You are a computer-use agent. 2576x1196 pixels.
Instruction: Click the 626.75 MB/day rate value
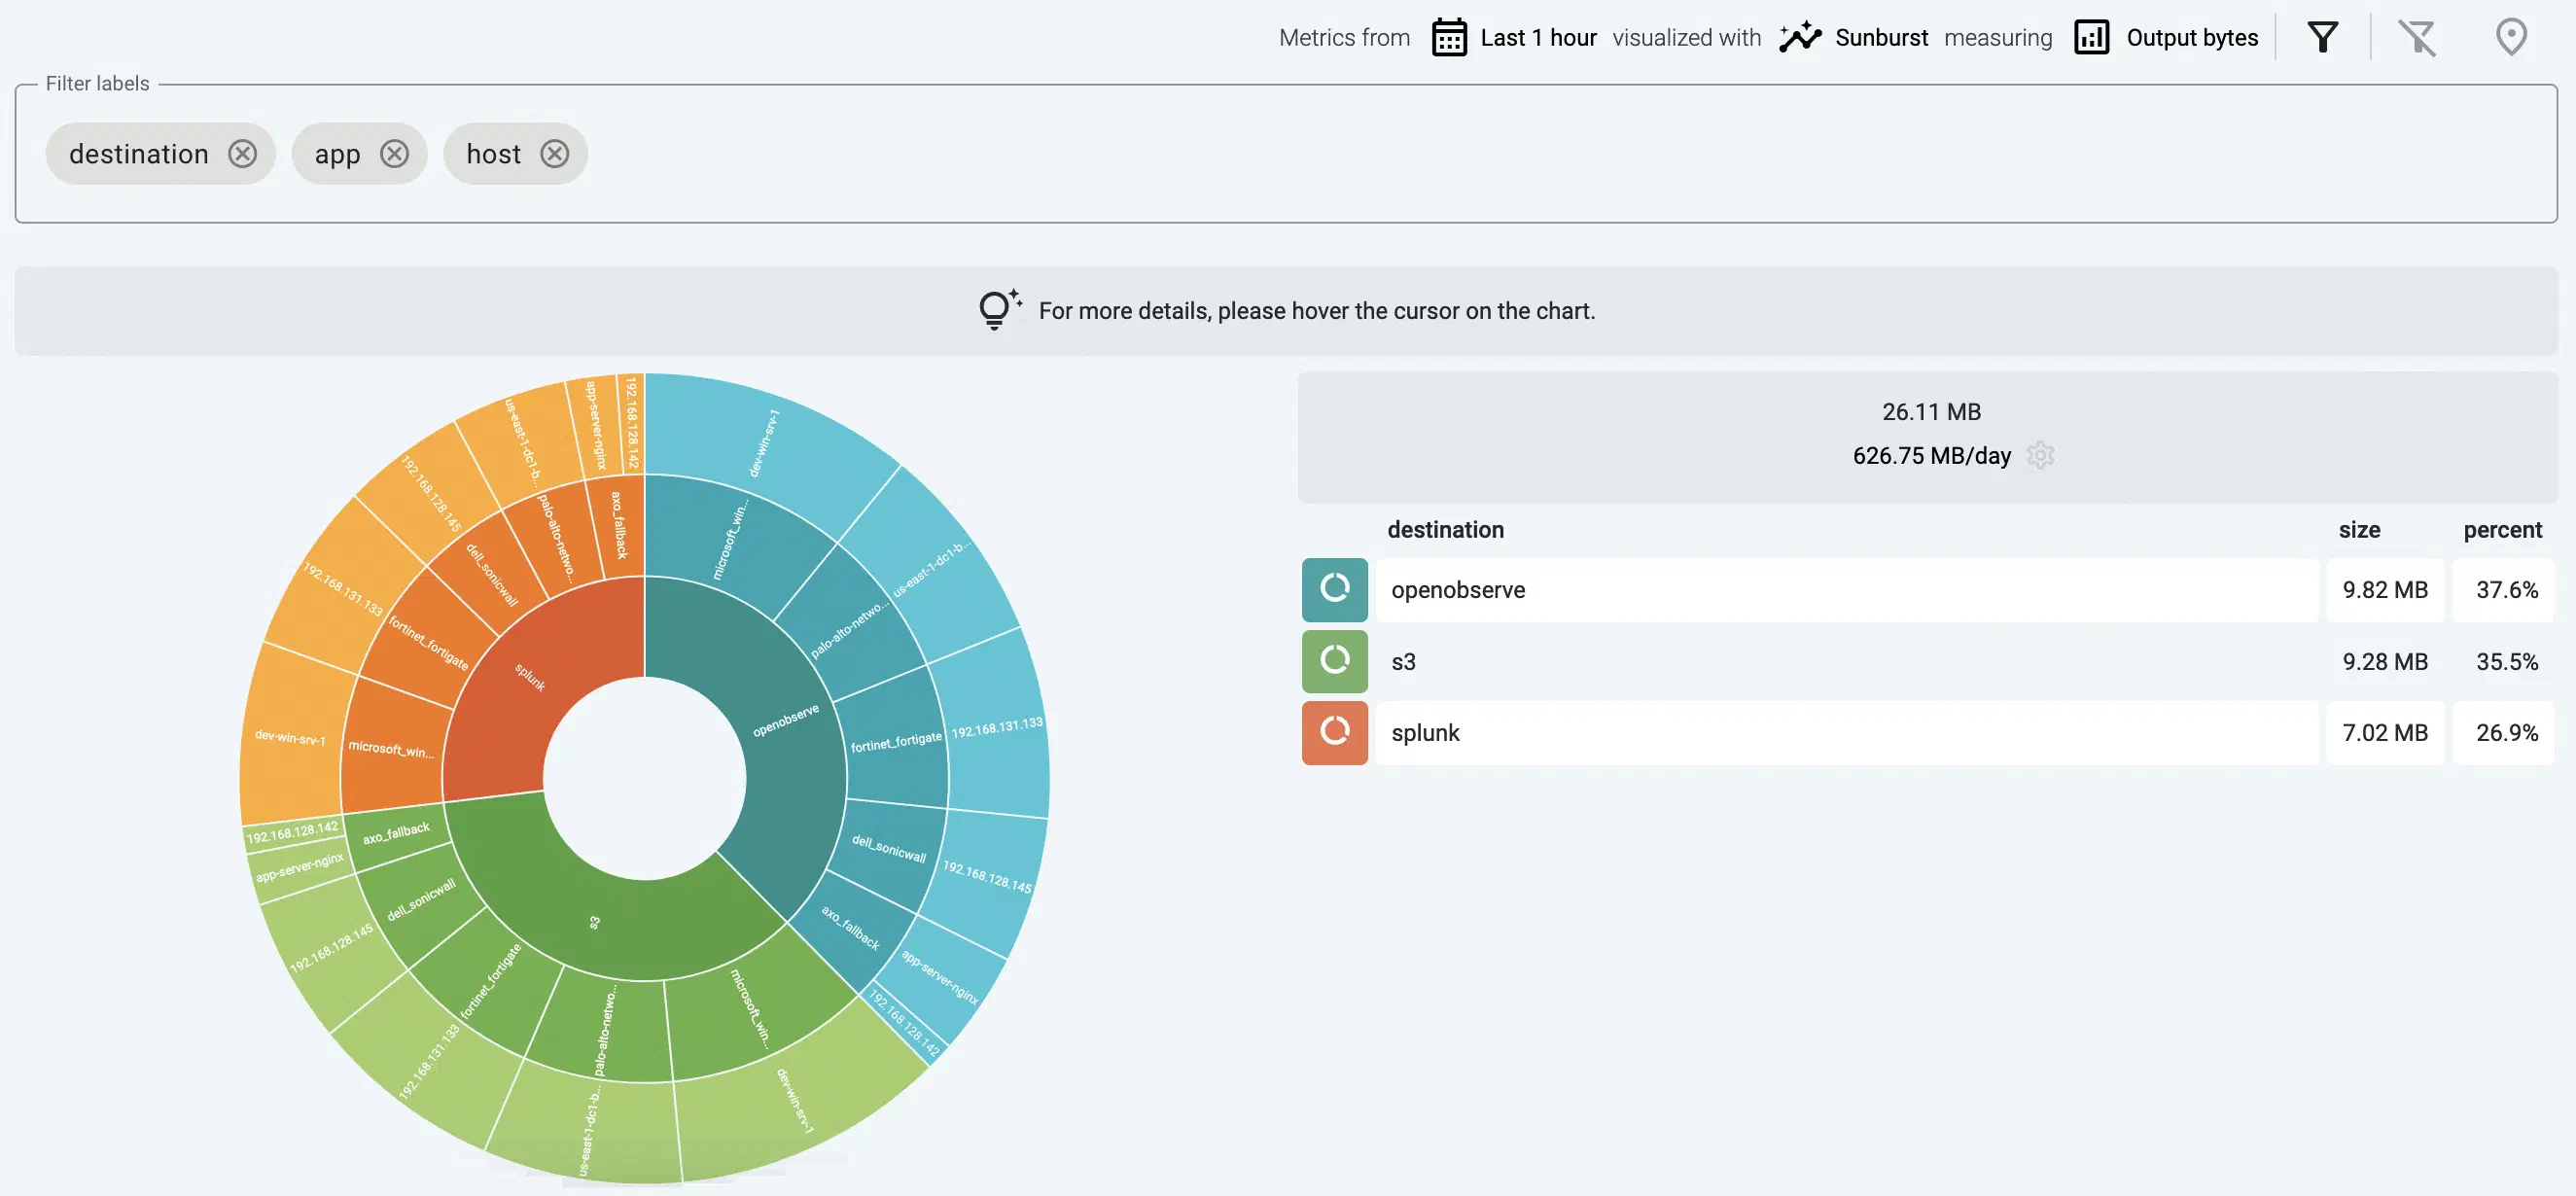click(1931, 455)
